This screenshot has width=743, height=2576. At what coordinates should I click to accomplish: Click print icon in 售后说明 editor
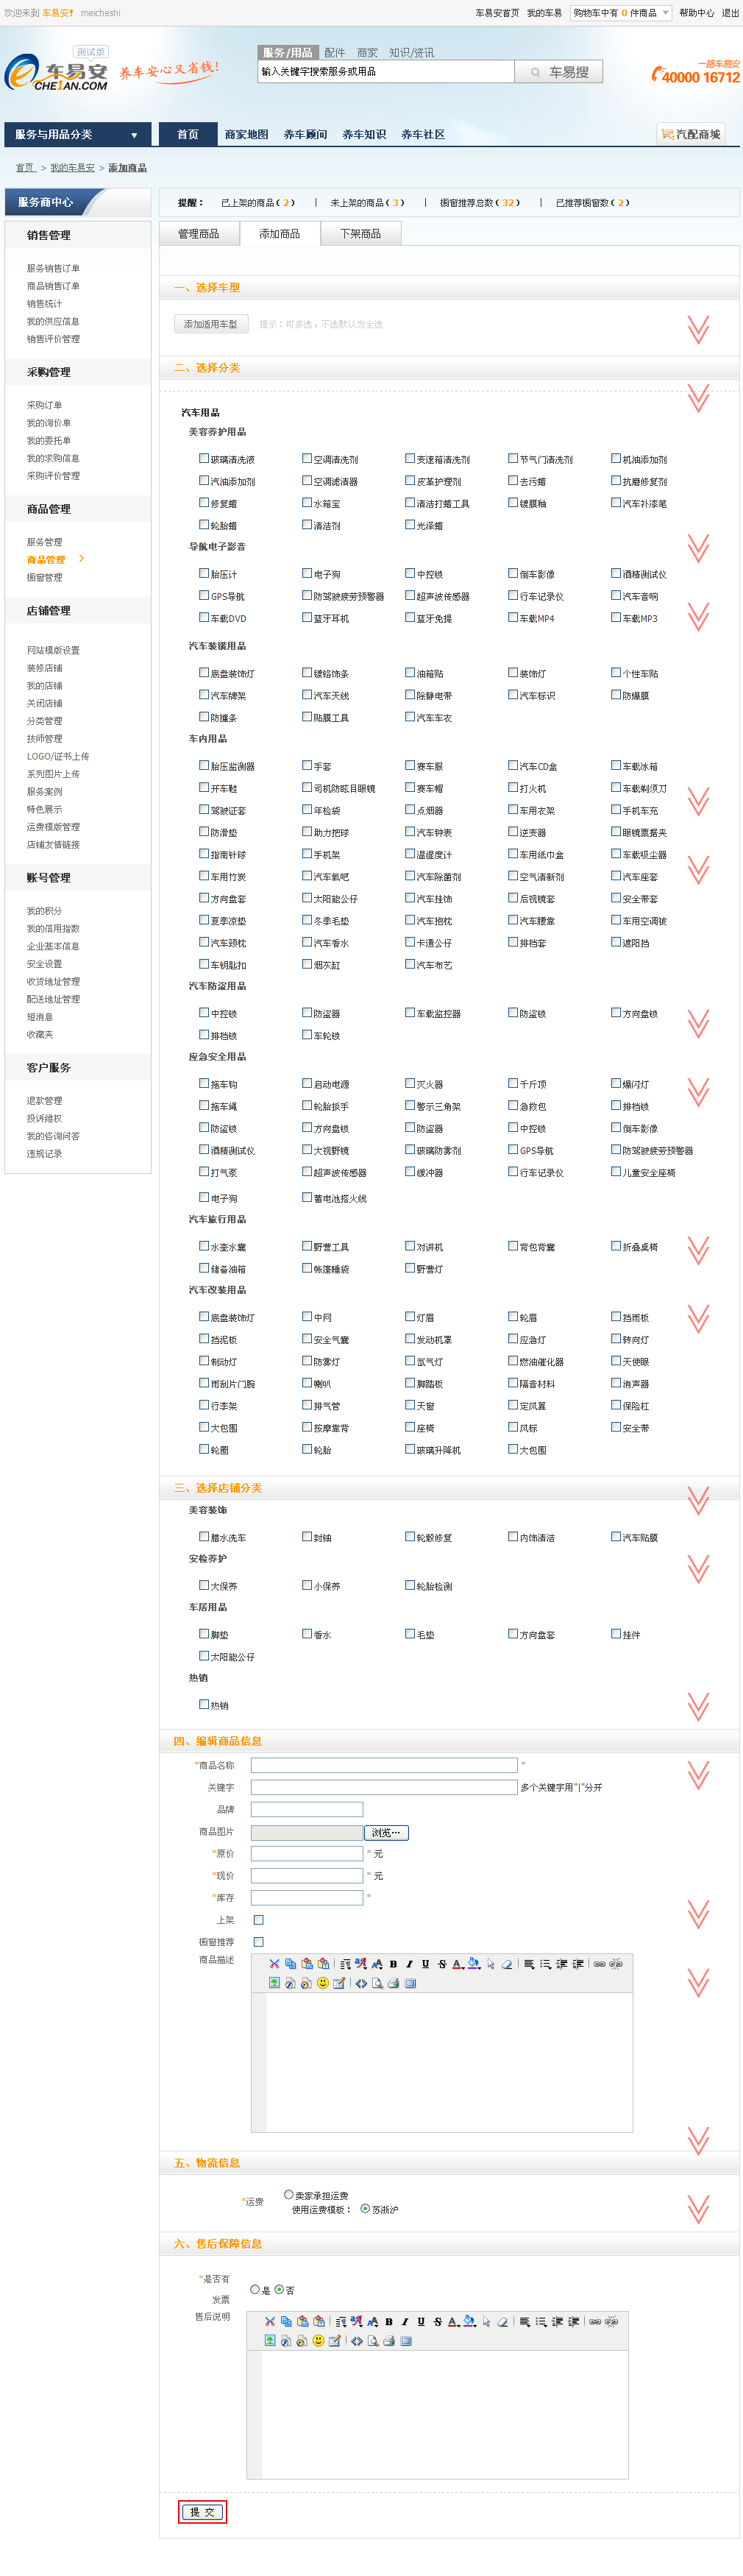(x=389, y=2340)
